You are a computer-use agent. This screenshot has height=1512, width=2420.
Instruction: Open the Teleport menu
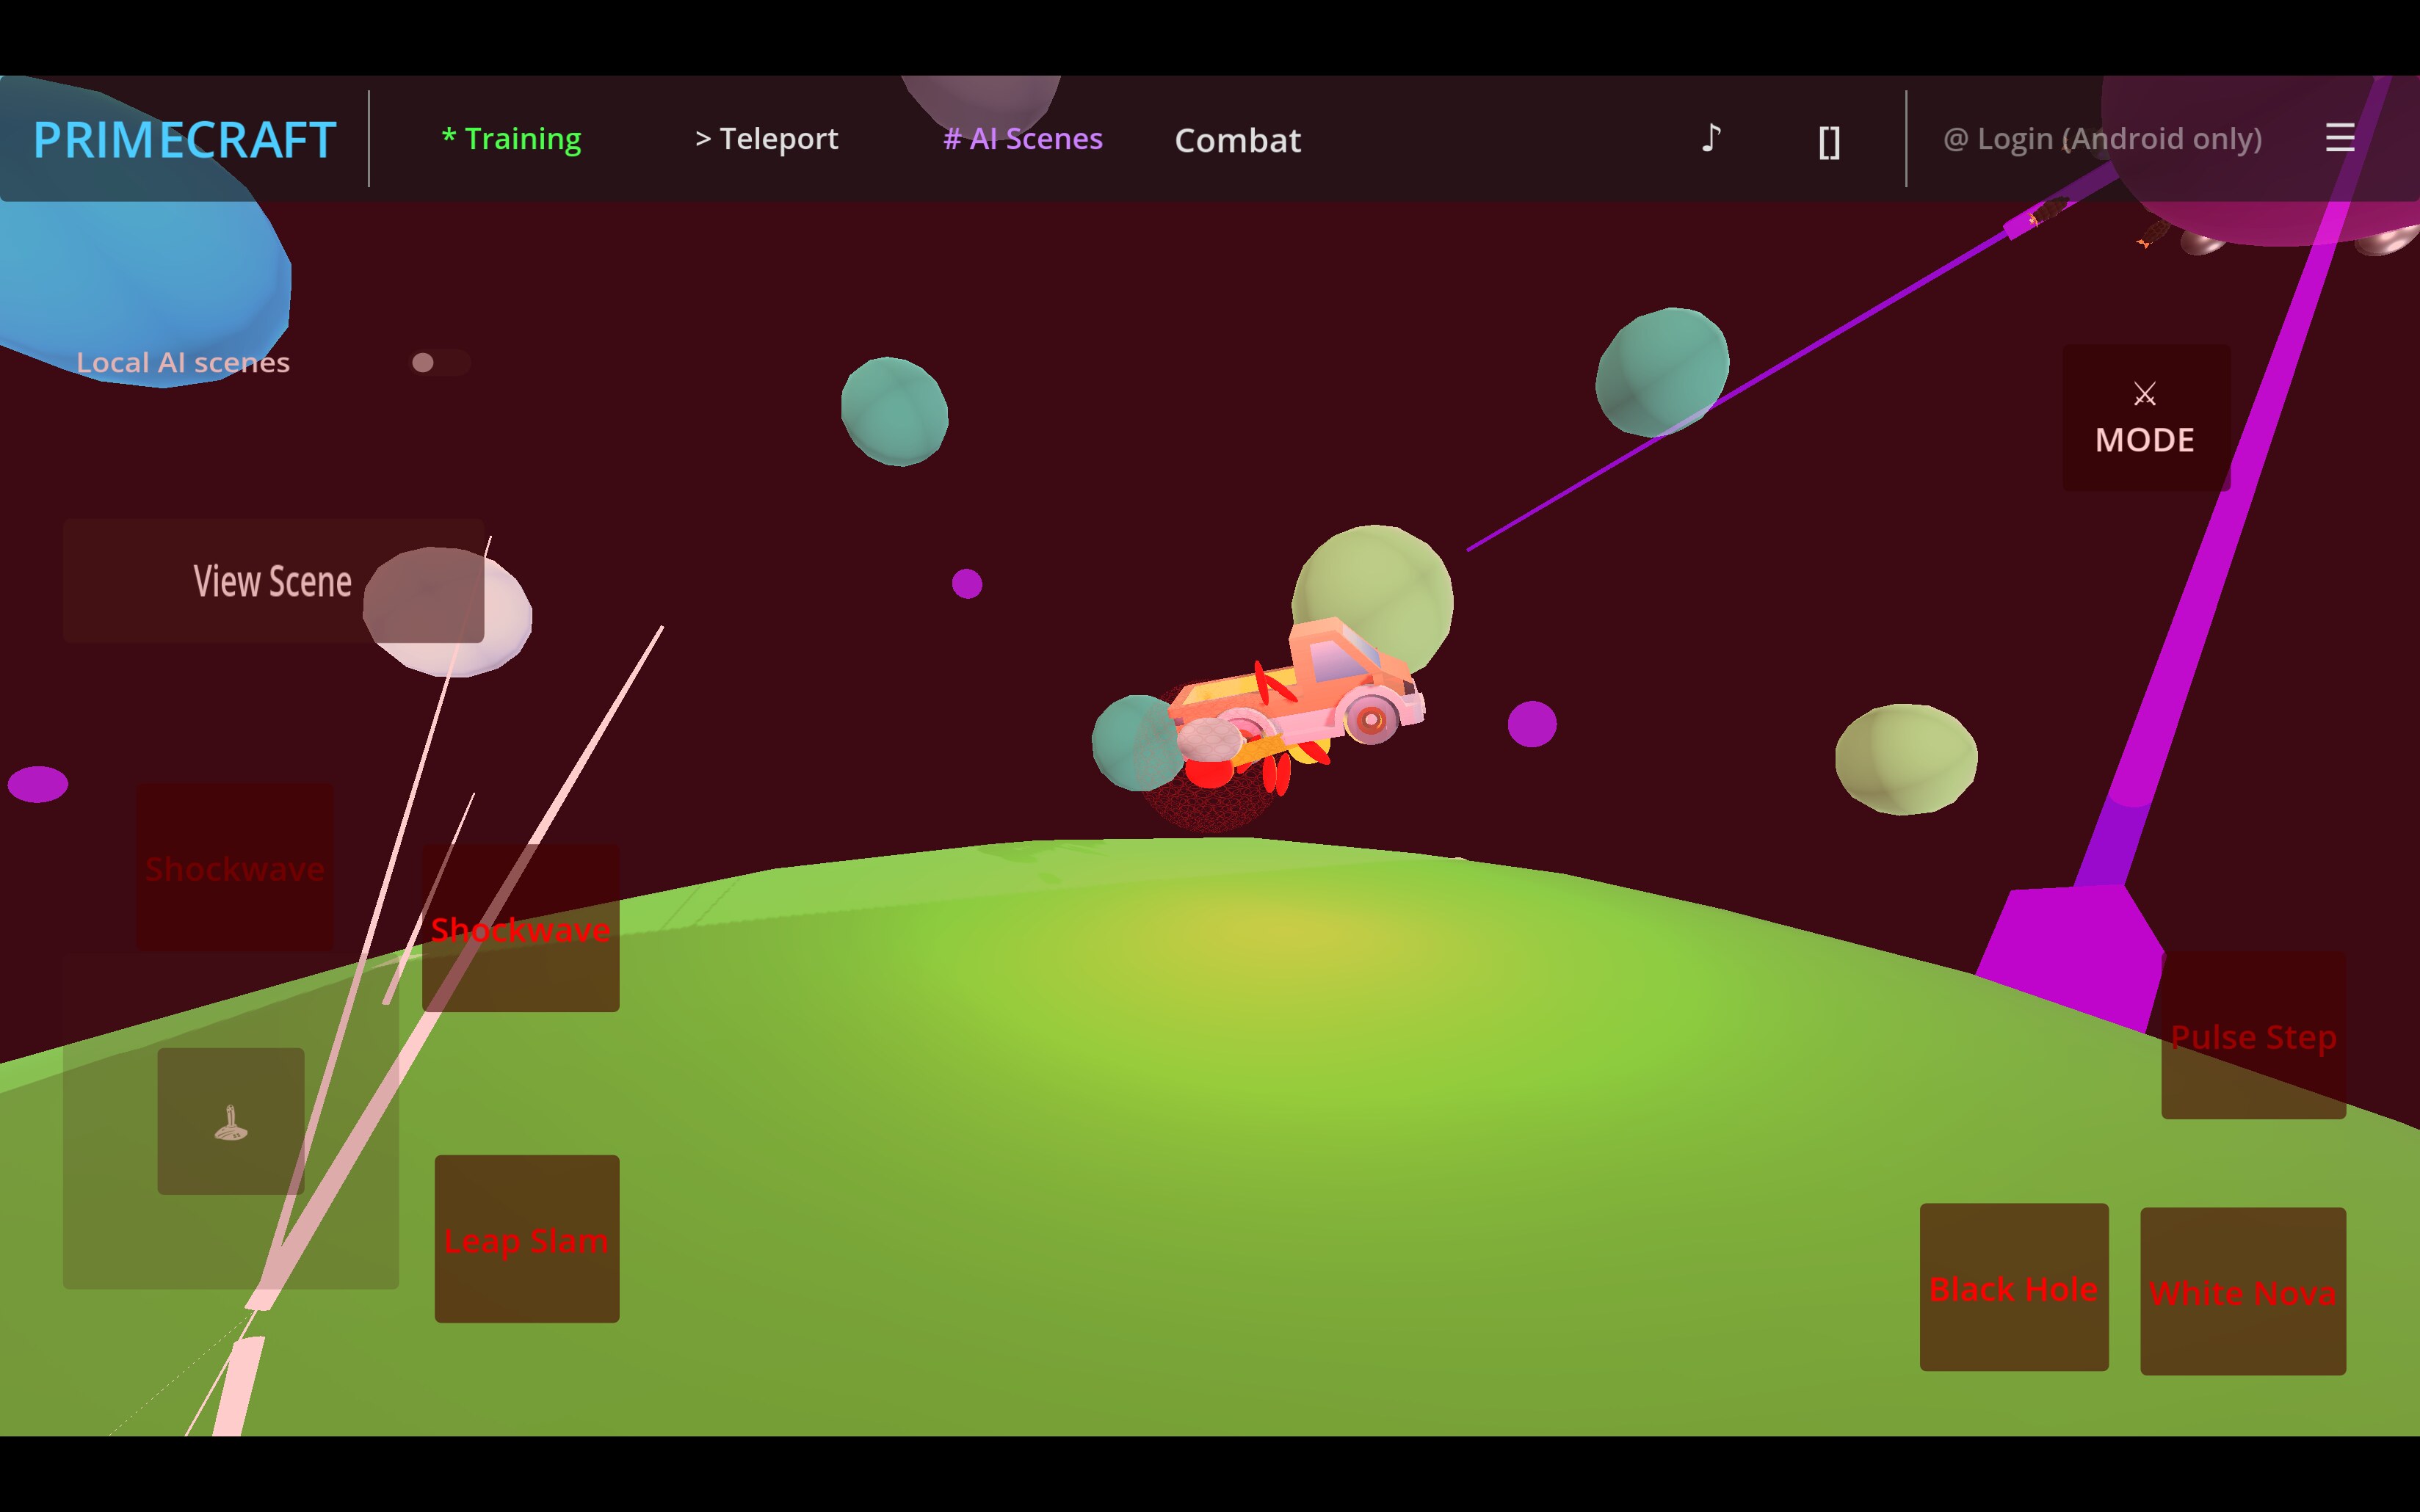point(767,139)
